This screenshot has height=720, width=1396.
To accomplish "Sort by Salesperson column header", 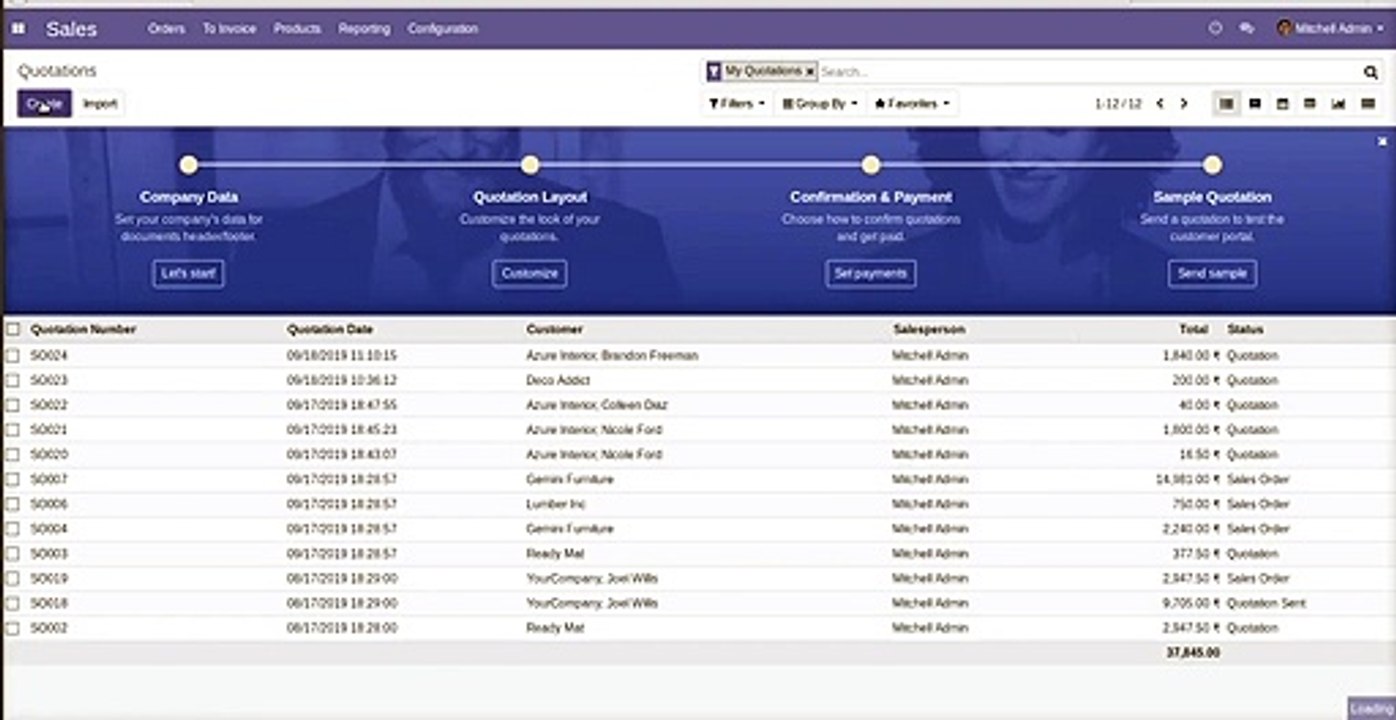I will (x=929, y=329).
